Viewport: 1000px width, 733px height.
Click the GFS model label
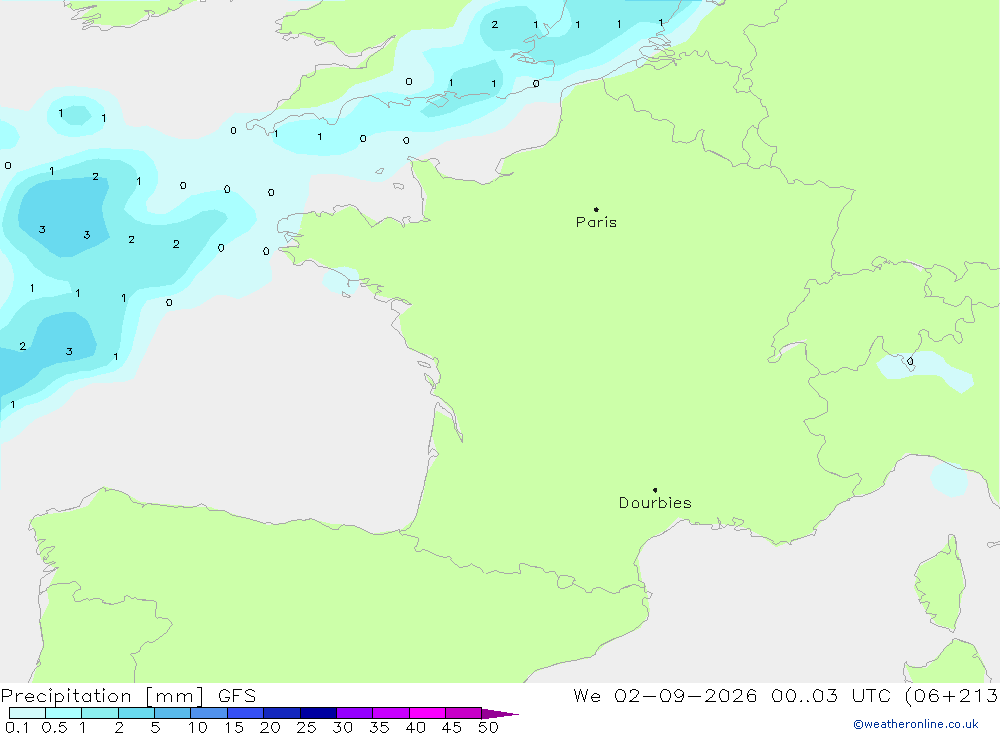(x=237, y=696)
